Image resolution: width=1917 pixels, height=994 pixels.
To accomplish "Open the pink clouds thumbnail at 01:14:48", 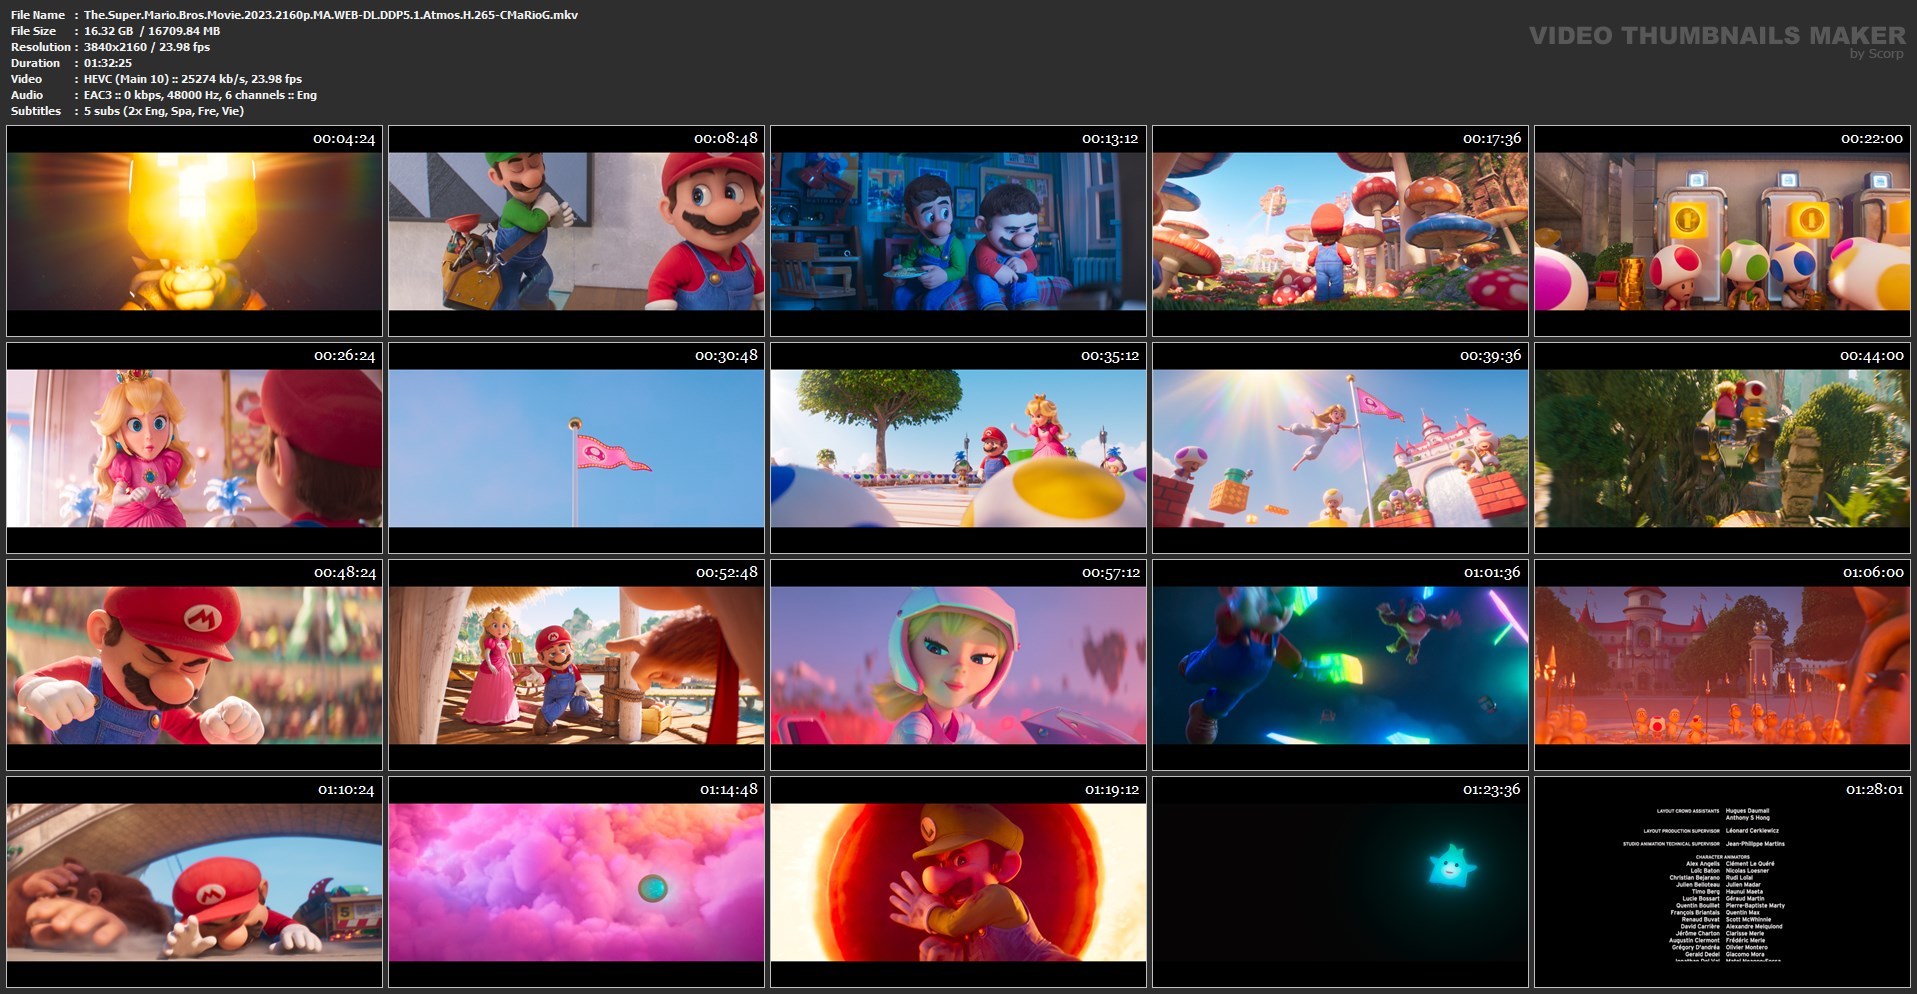I will pyautogui.click(x=576, y=882).
